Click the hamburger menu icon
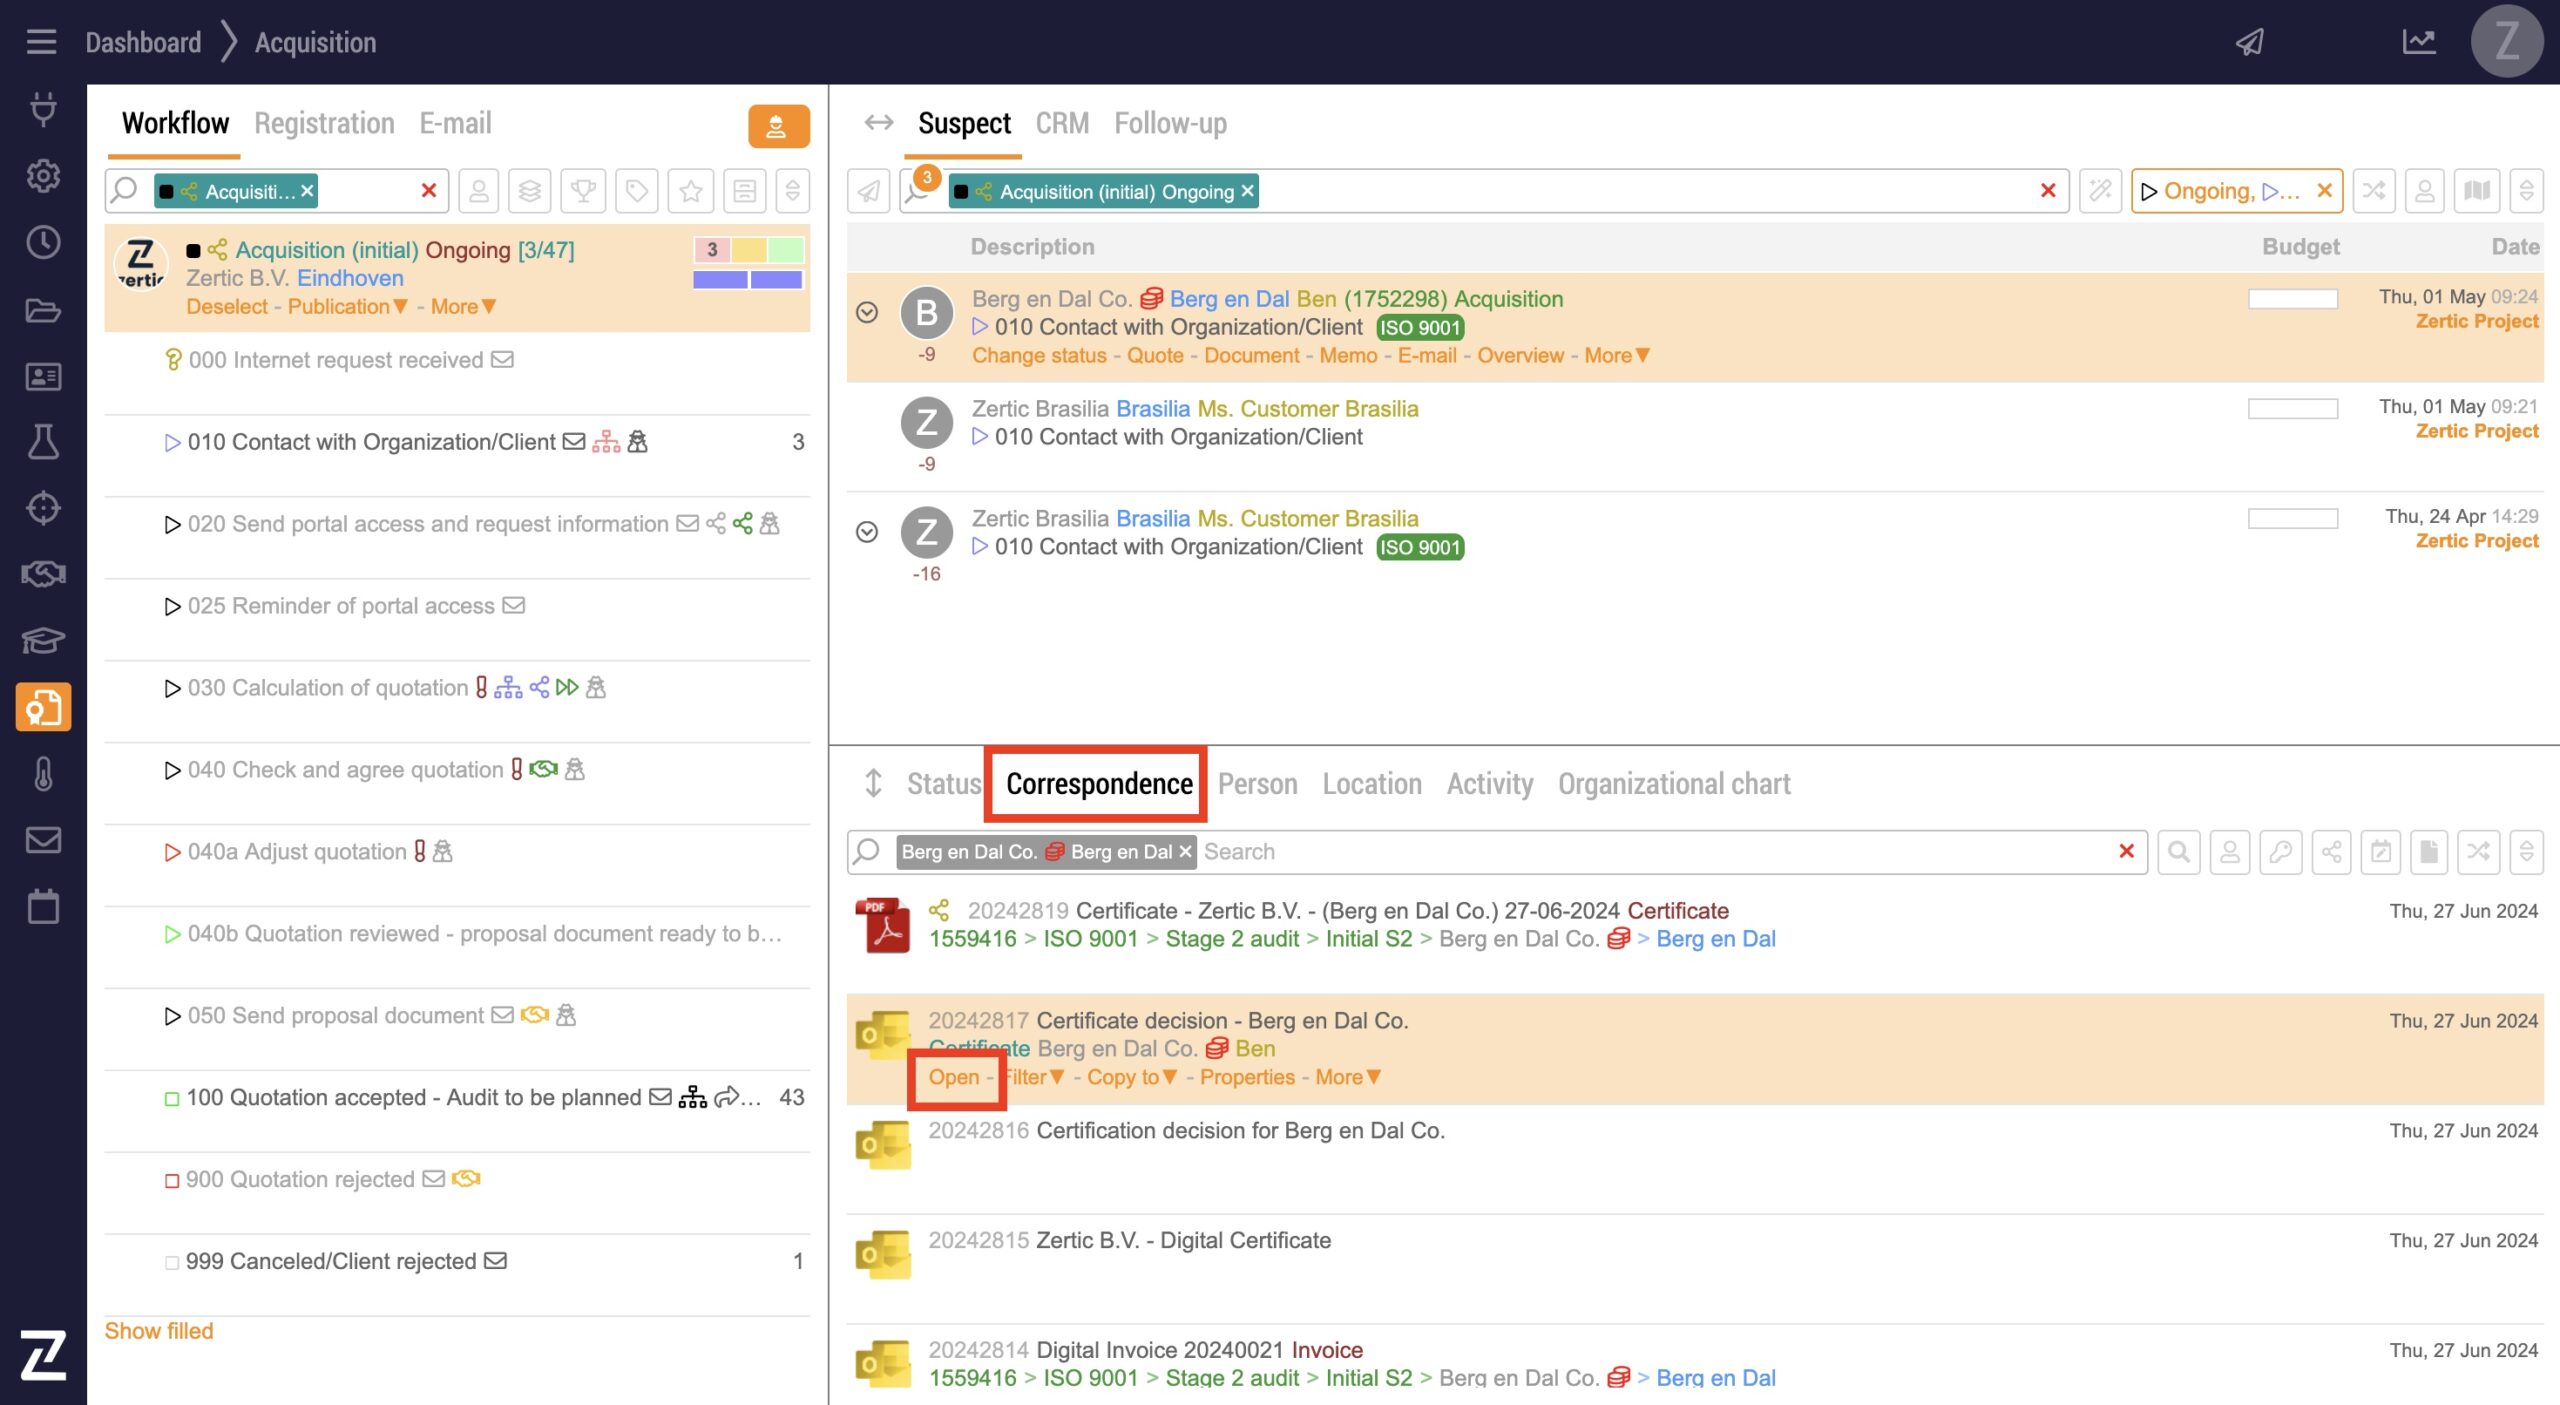Image resolution: width=2560 pixels, height=1405 pixels. 41,42
